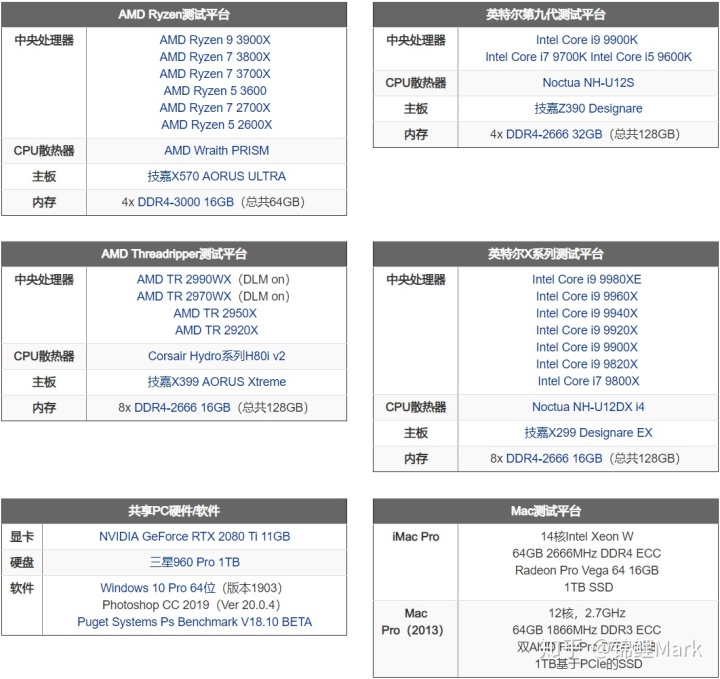Open the Corsair Hydro系列H80i v2 link

216,356
